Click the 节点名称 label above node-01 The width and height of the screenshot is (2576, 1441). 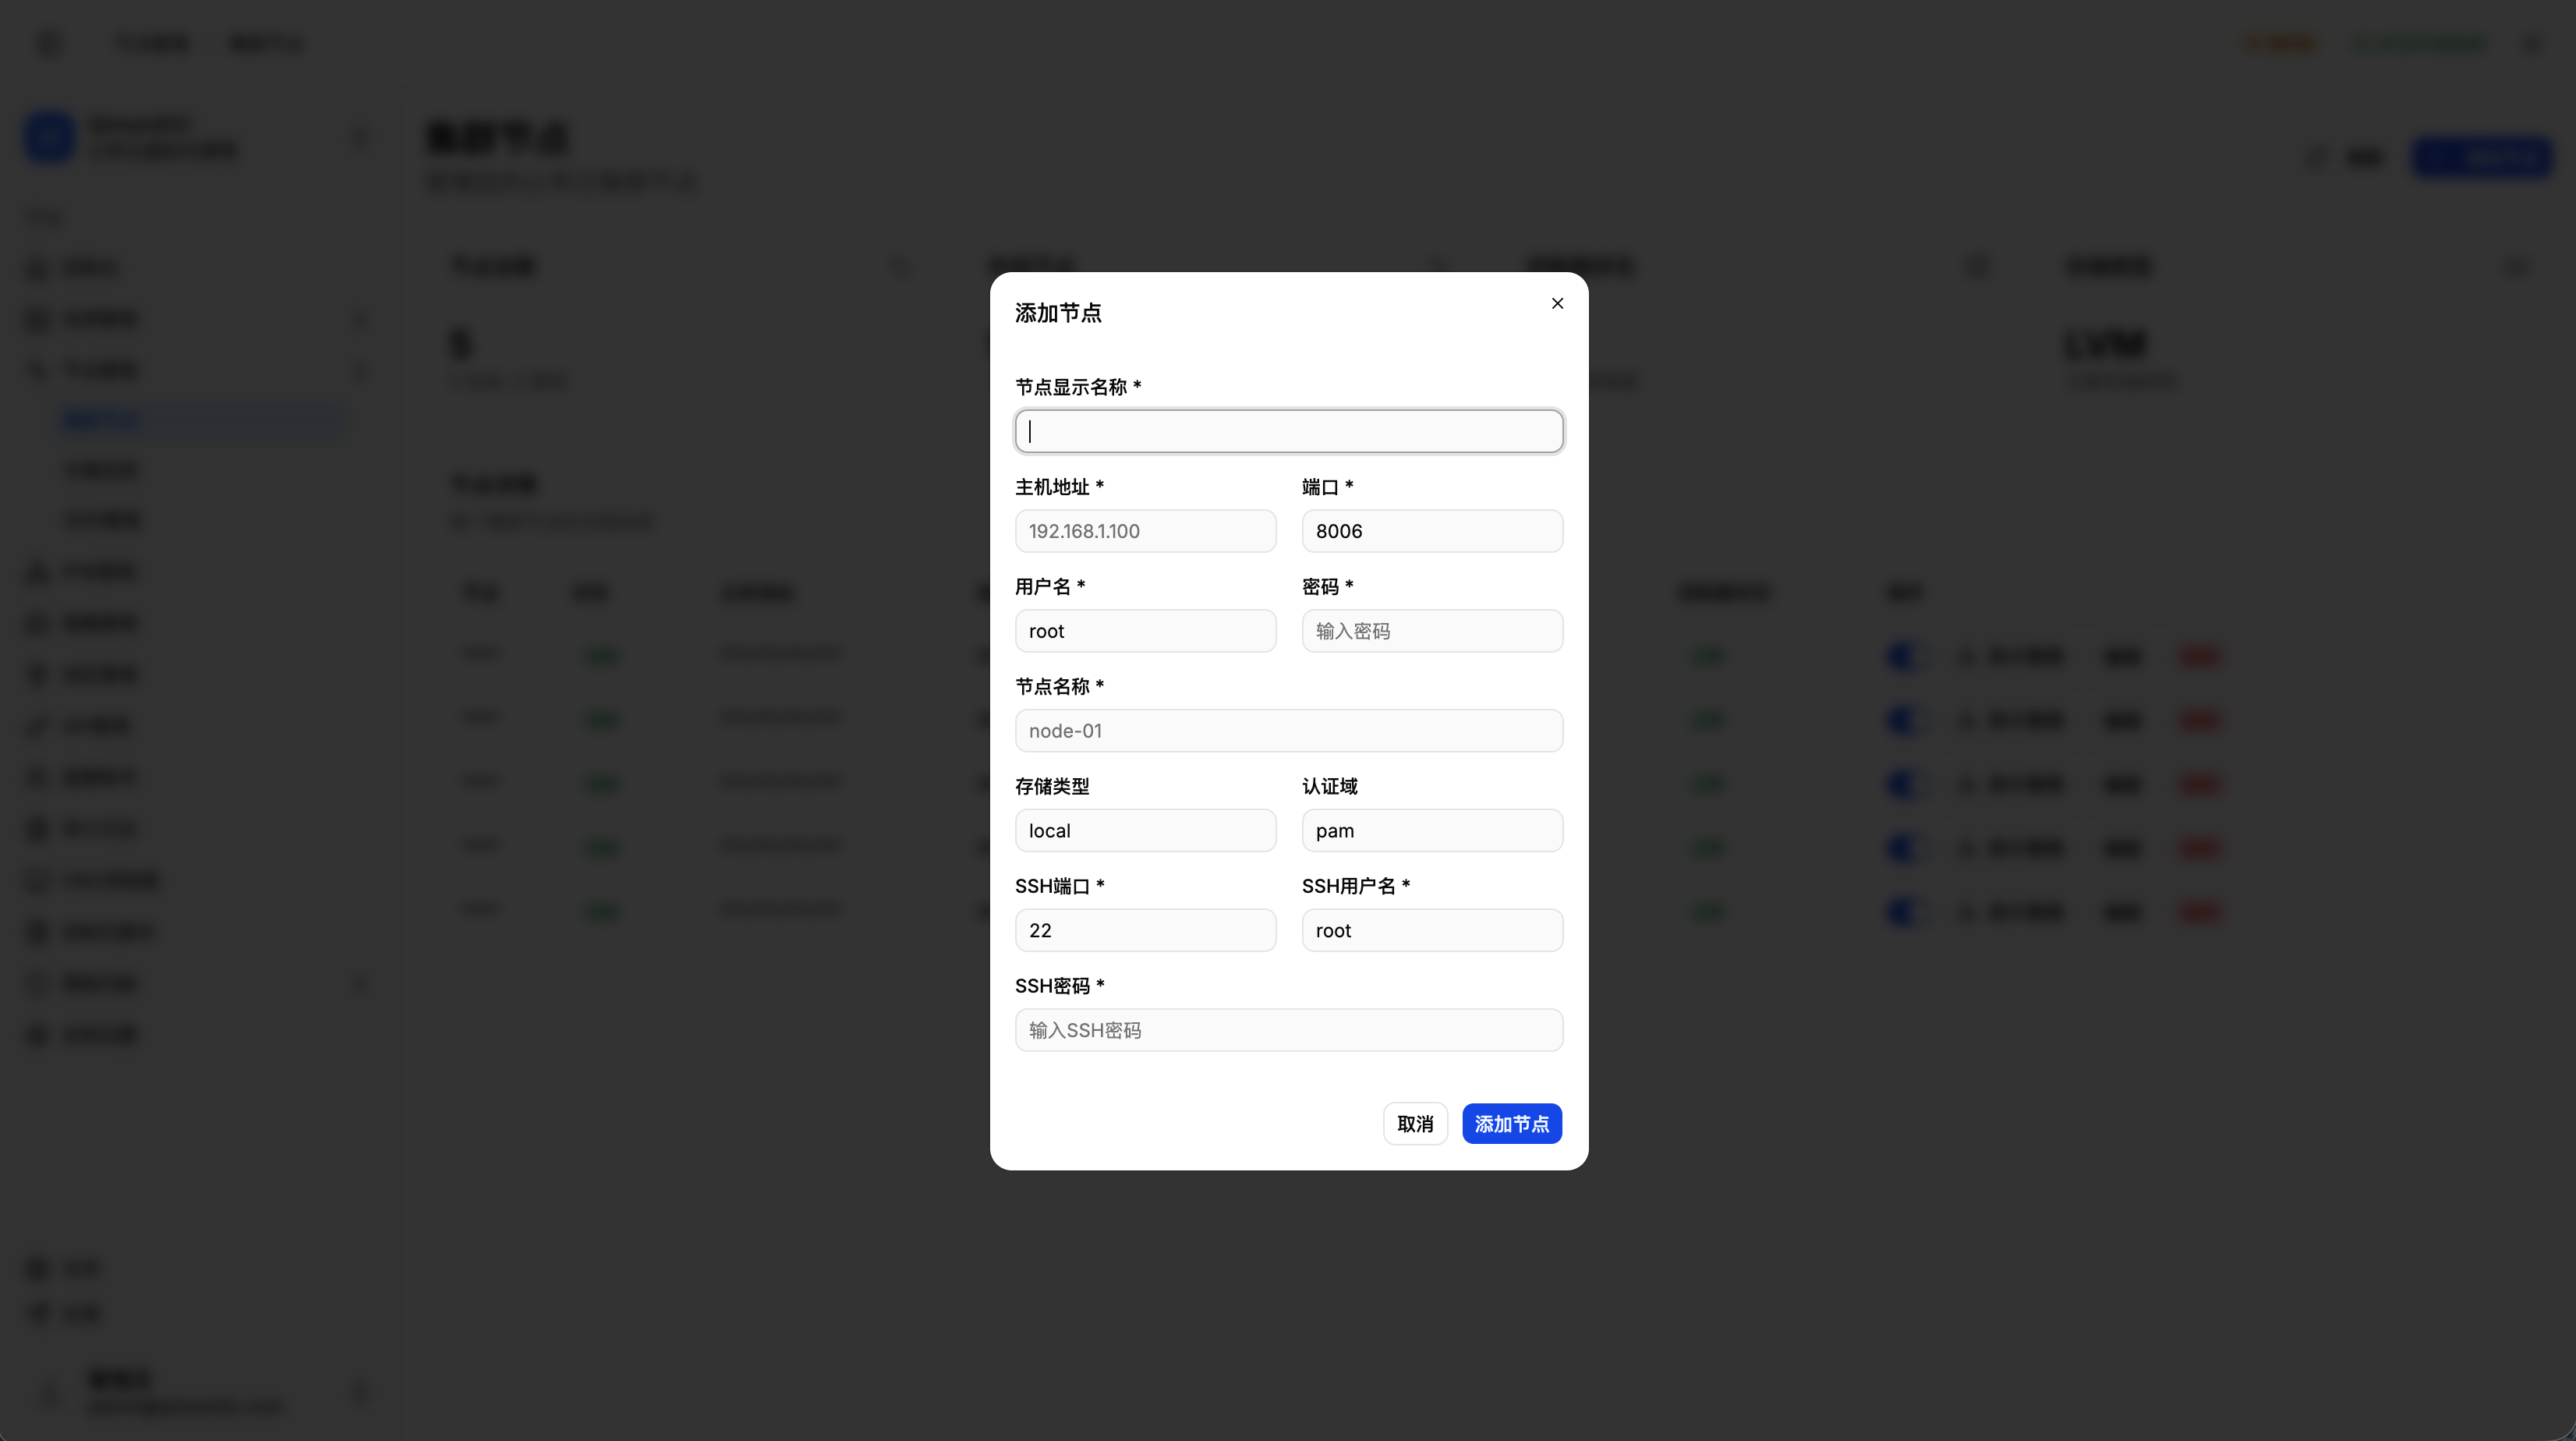(1059, 687)
